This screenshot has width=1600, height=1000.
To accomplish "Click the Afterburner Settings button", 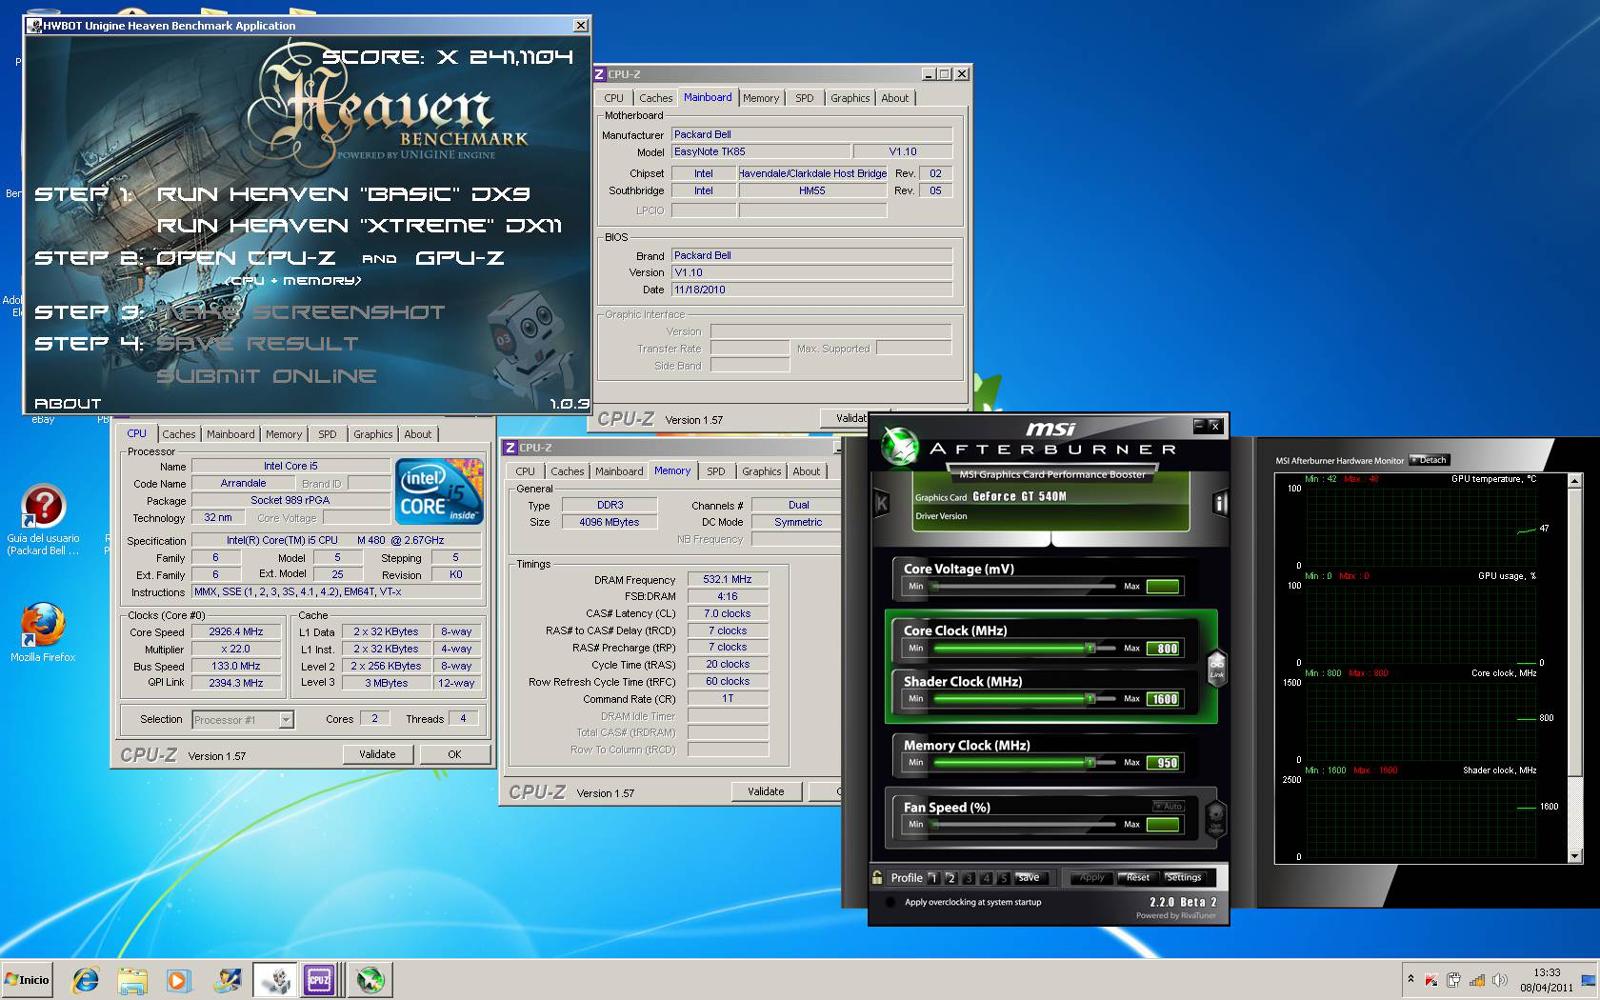I will [x=1184, y=877].
